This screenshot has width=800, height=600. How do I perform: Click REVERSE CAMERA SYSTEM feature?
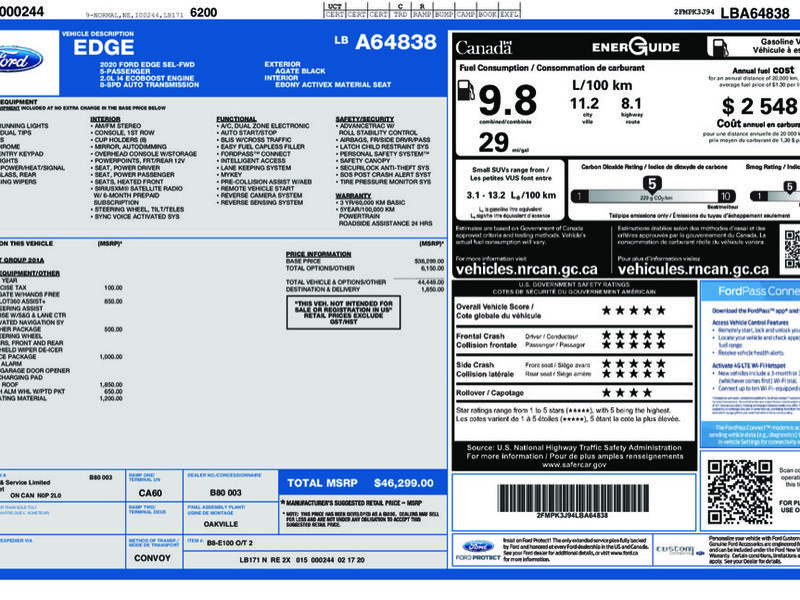click(x=261, y=195)
